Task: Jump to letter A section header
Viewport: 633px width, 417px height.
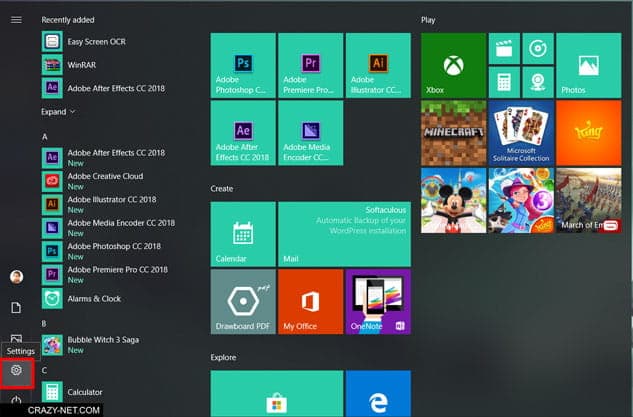Action: point(44,137)
